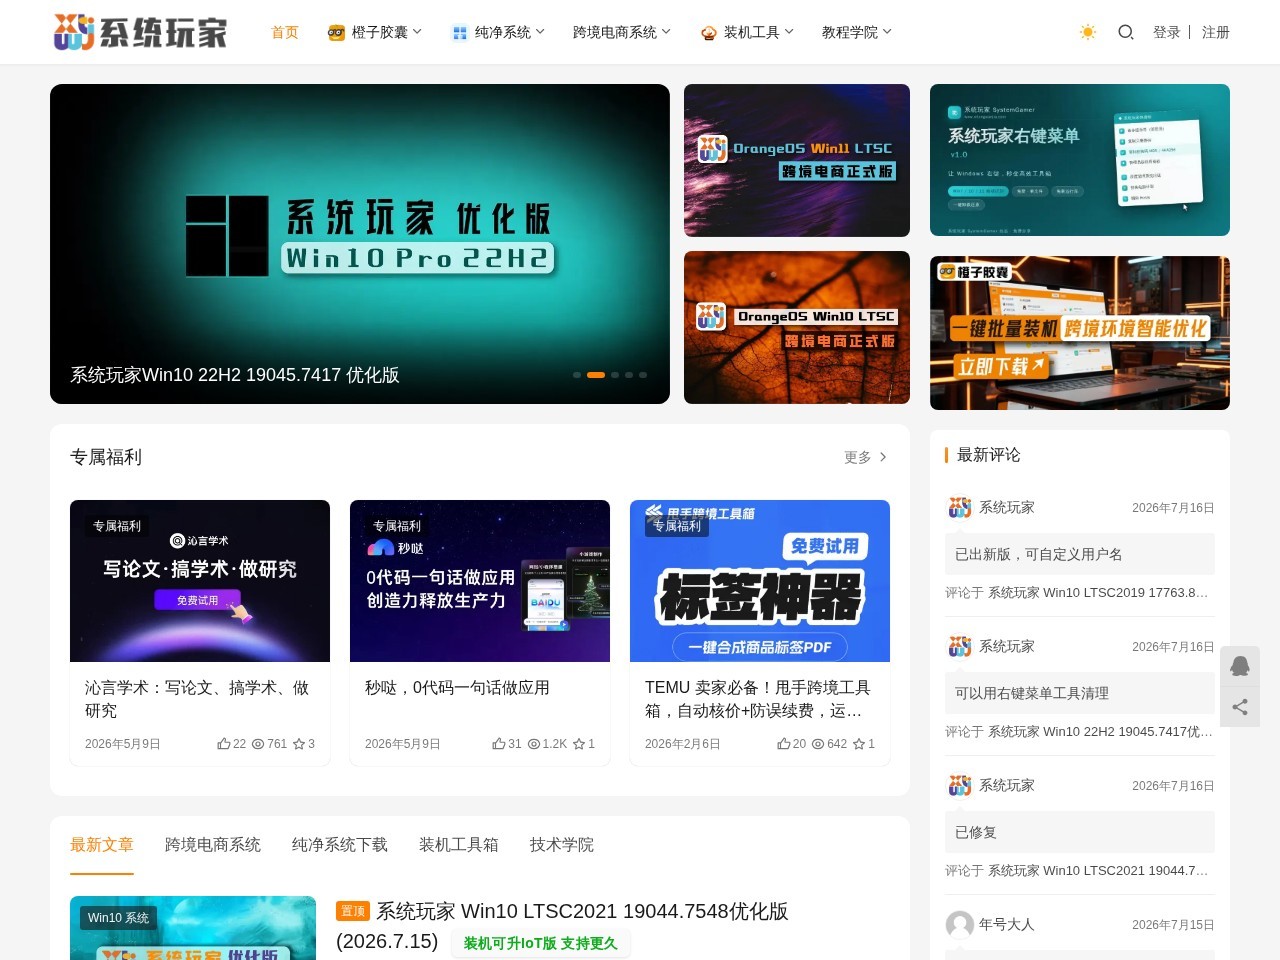The height and width of the screenshot is (960, 1280).
Task: Click comment text 可以用右键菜单工具清理
Action: point(1032,693)
